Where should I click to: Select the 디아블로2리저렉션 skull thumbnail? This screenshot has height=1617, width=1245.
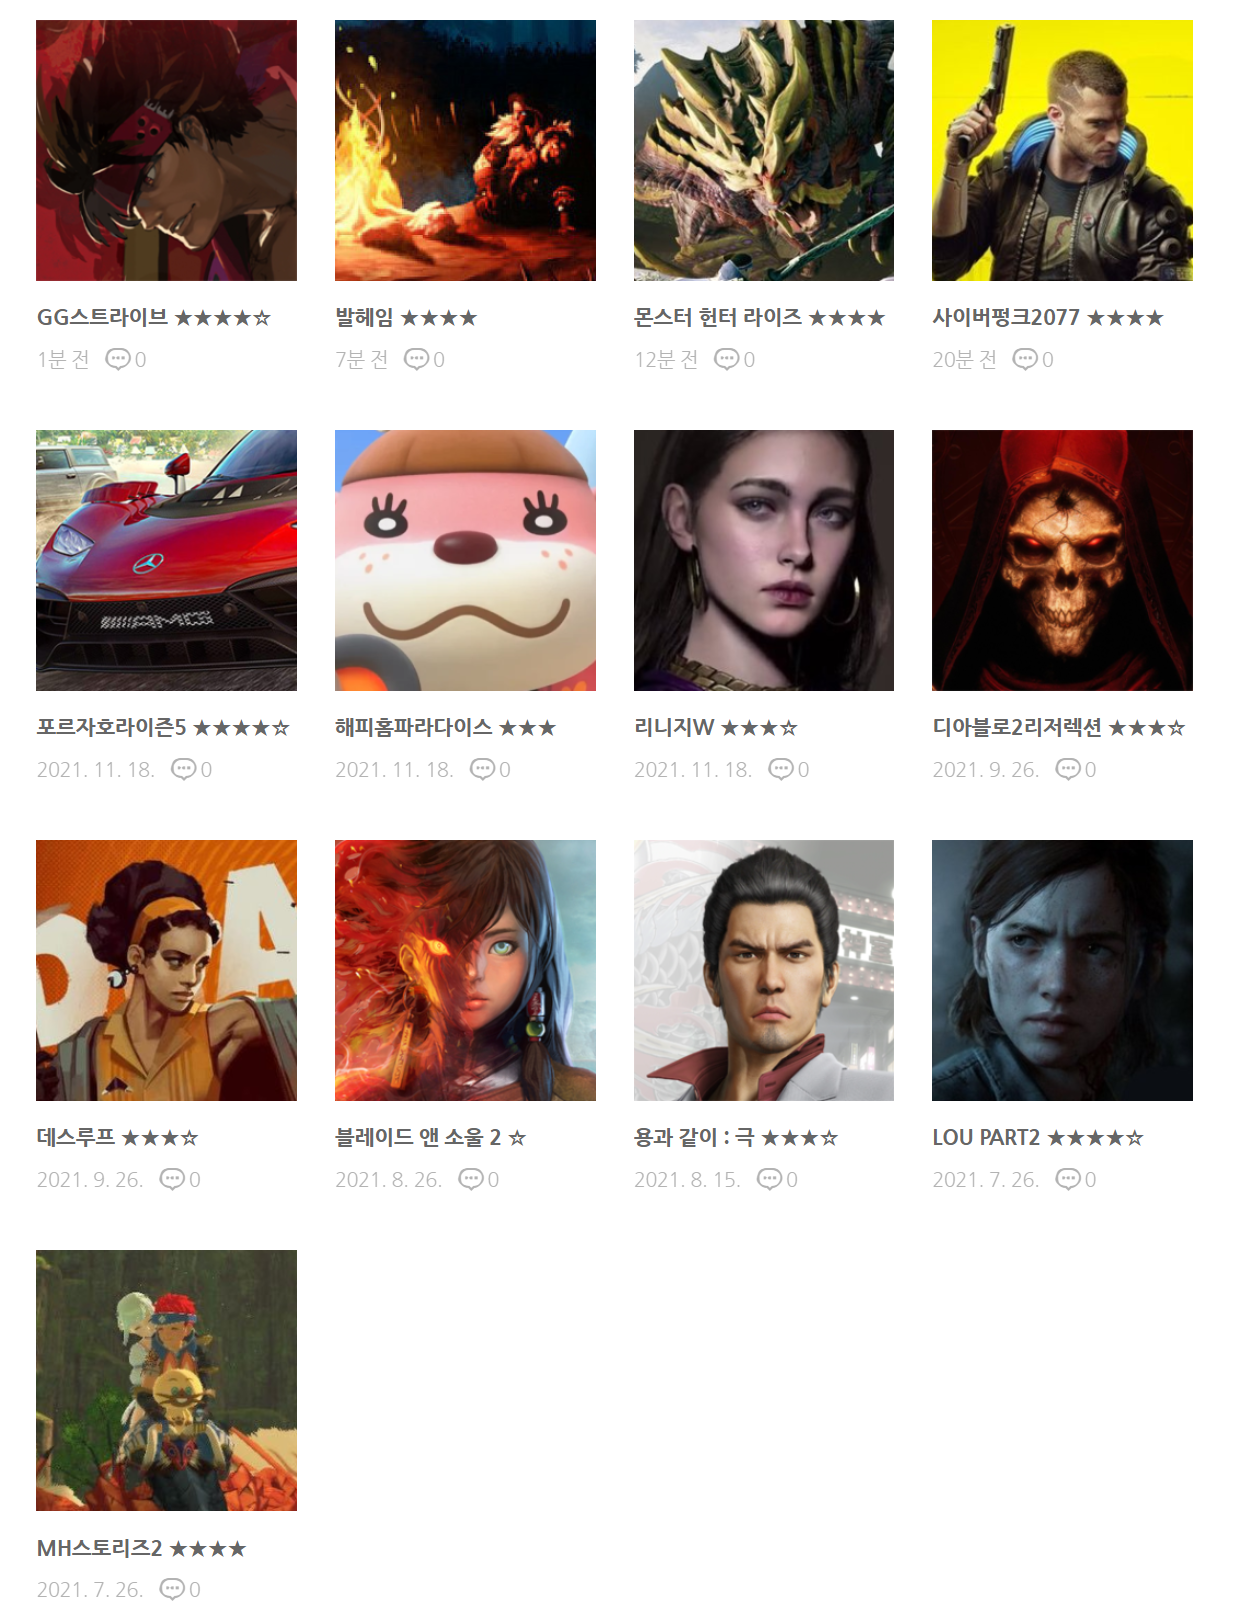click(x=1062, y=560)
